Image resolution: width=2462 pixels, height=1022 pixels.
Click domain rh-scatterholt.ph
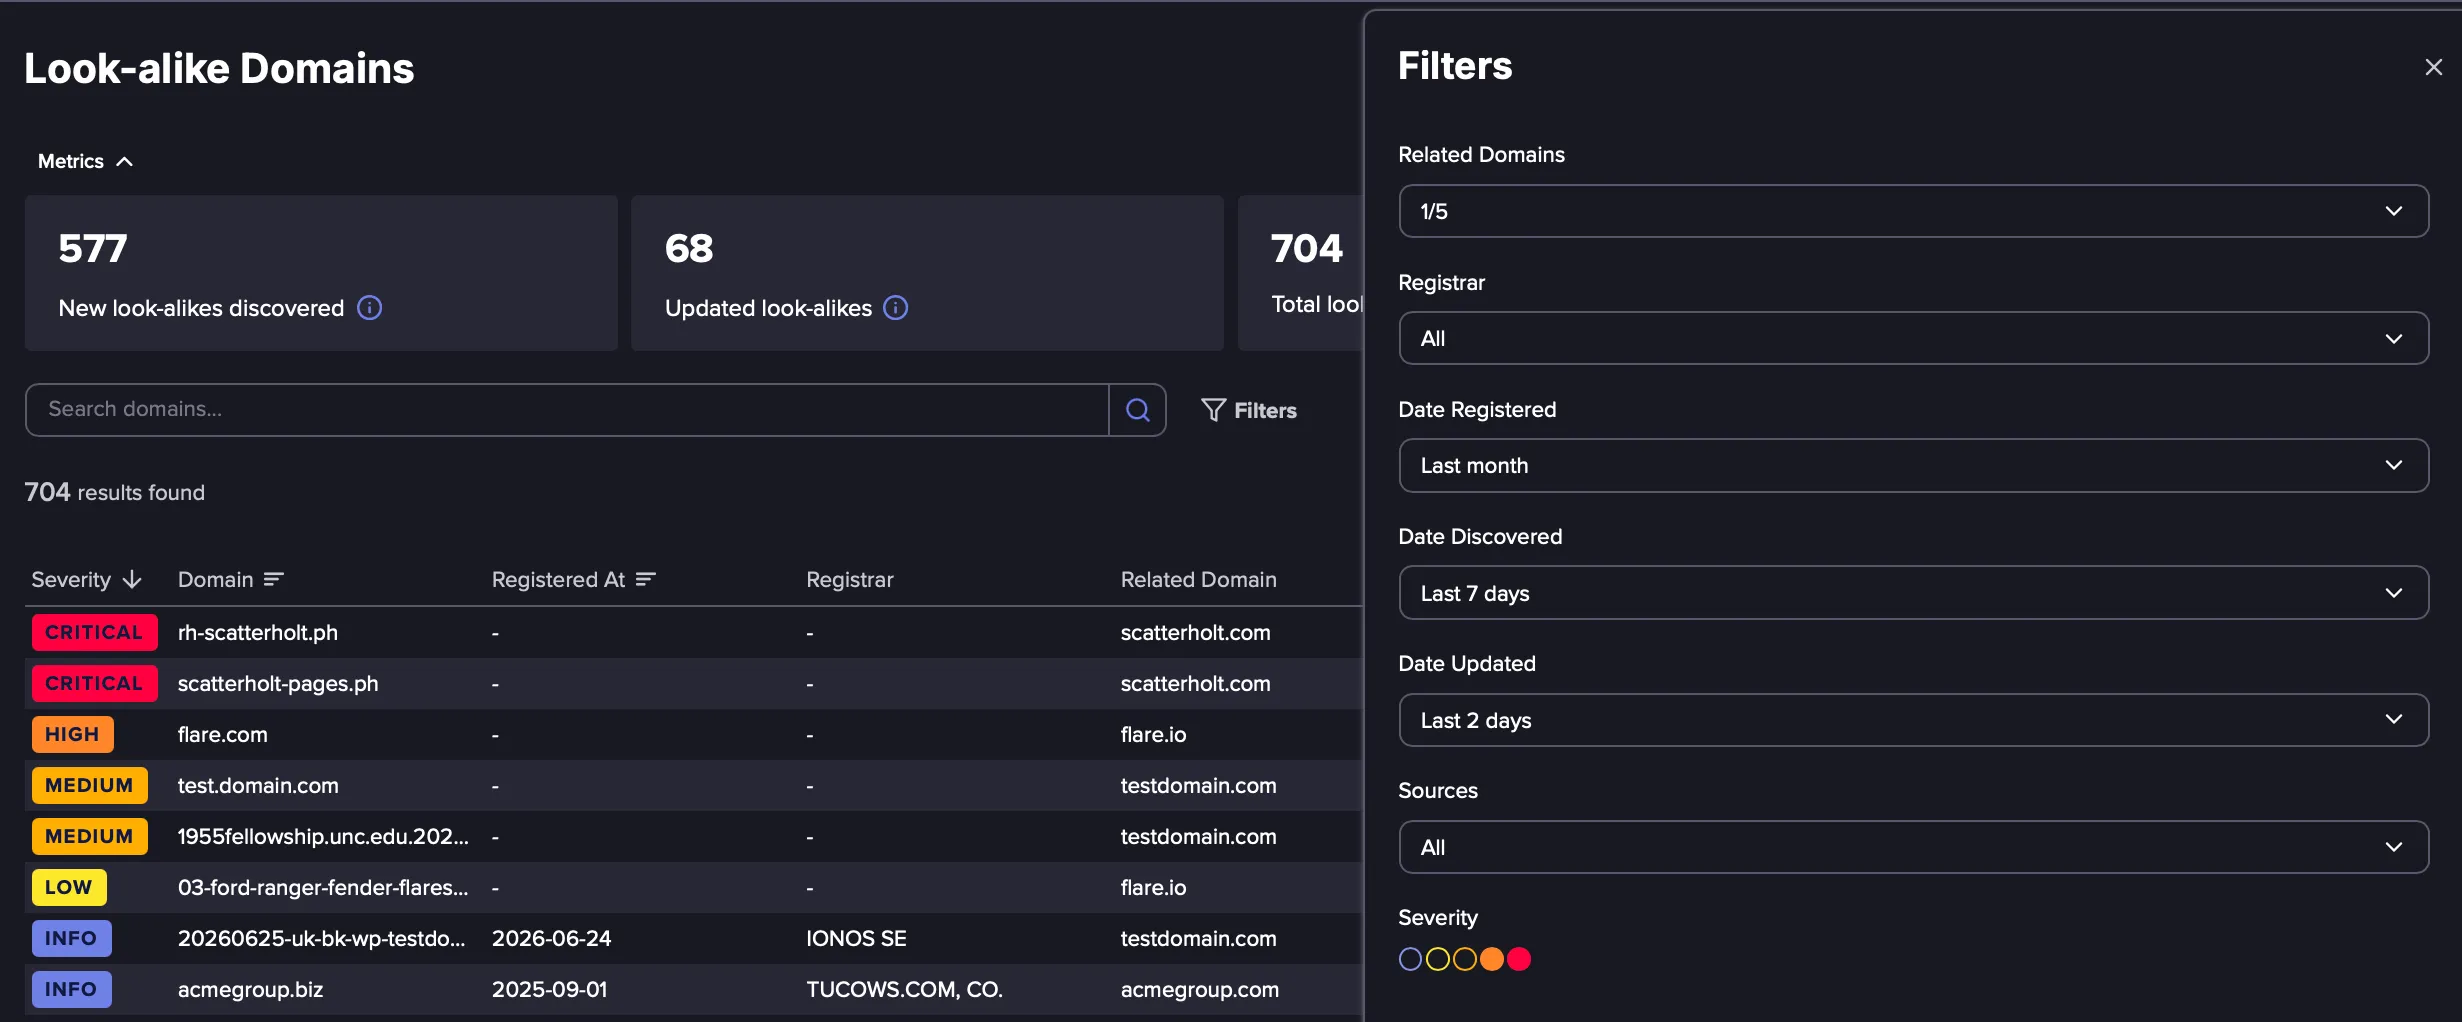pyautogui.click(x=258, y=633)
